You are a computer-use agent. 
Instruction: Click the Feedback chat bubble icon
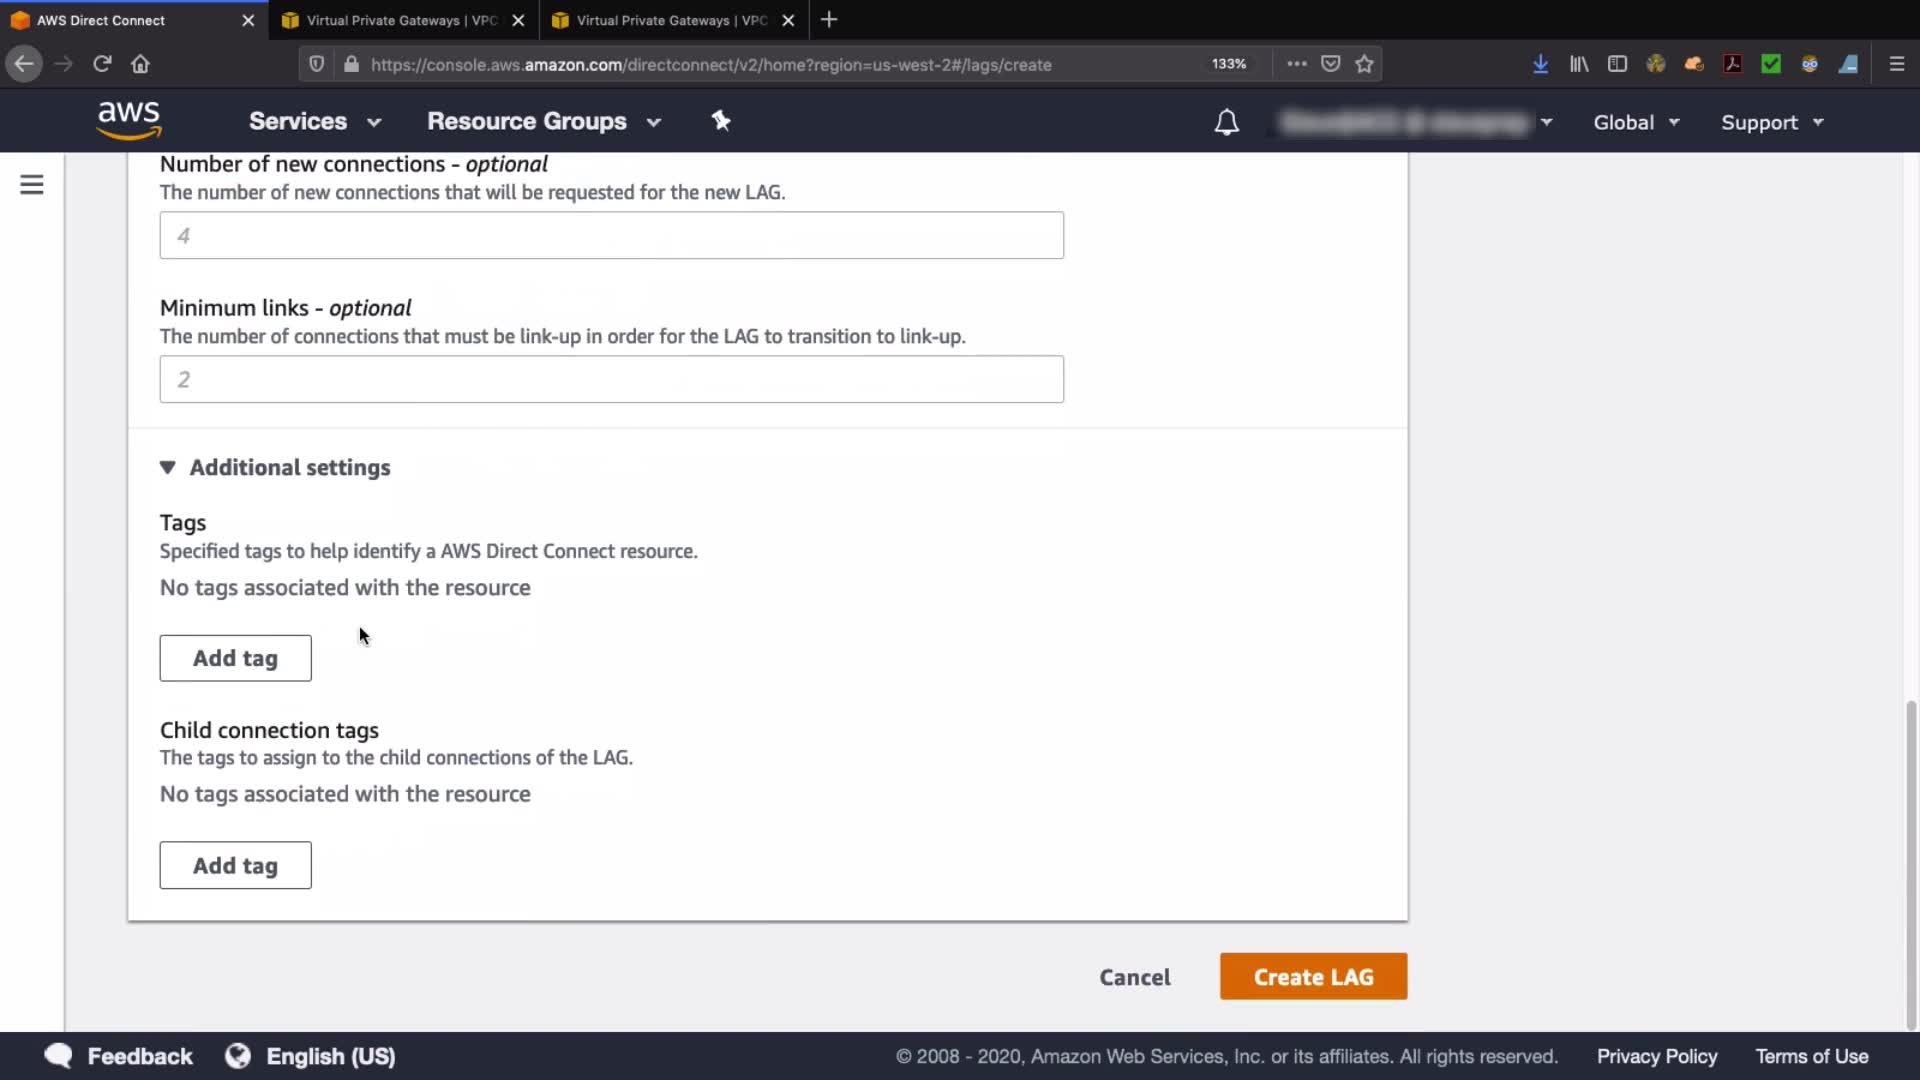(58, 1056)
